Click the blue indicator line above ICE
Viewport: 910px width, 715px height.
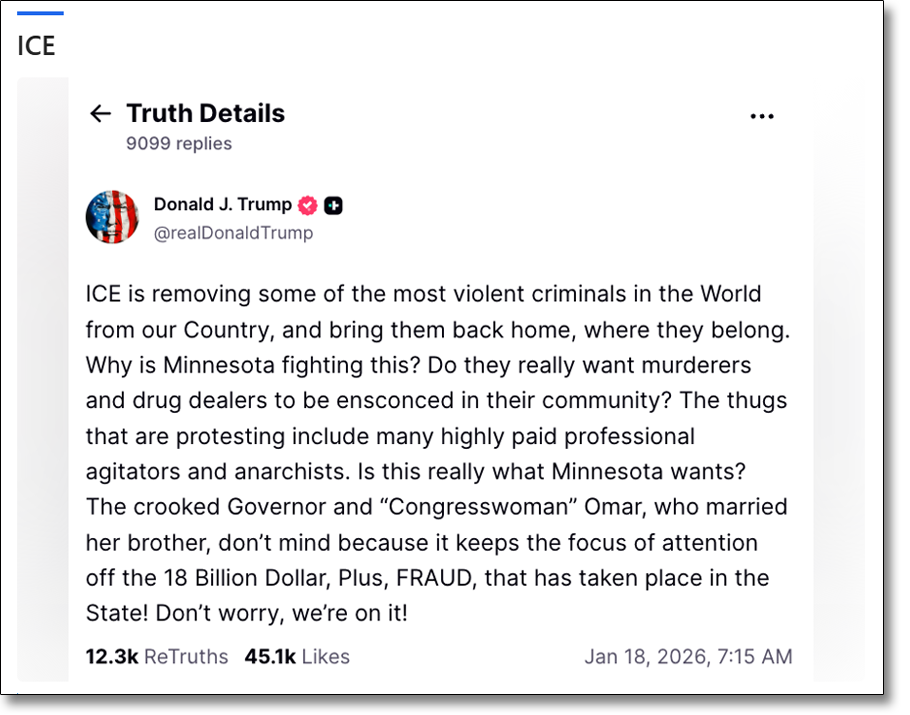tap(40, 13)
